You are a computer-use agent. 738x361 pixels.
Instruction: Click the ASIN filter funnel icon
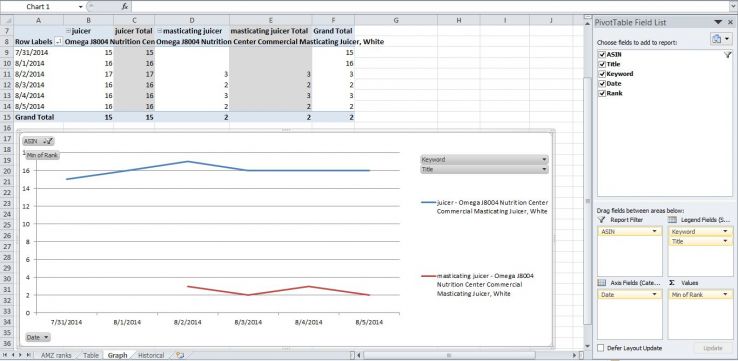point(727,55)
